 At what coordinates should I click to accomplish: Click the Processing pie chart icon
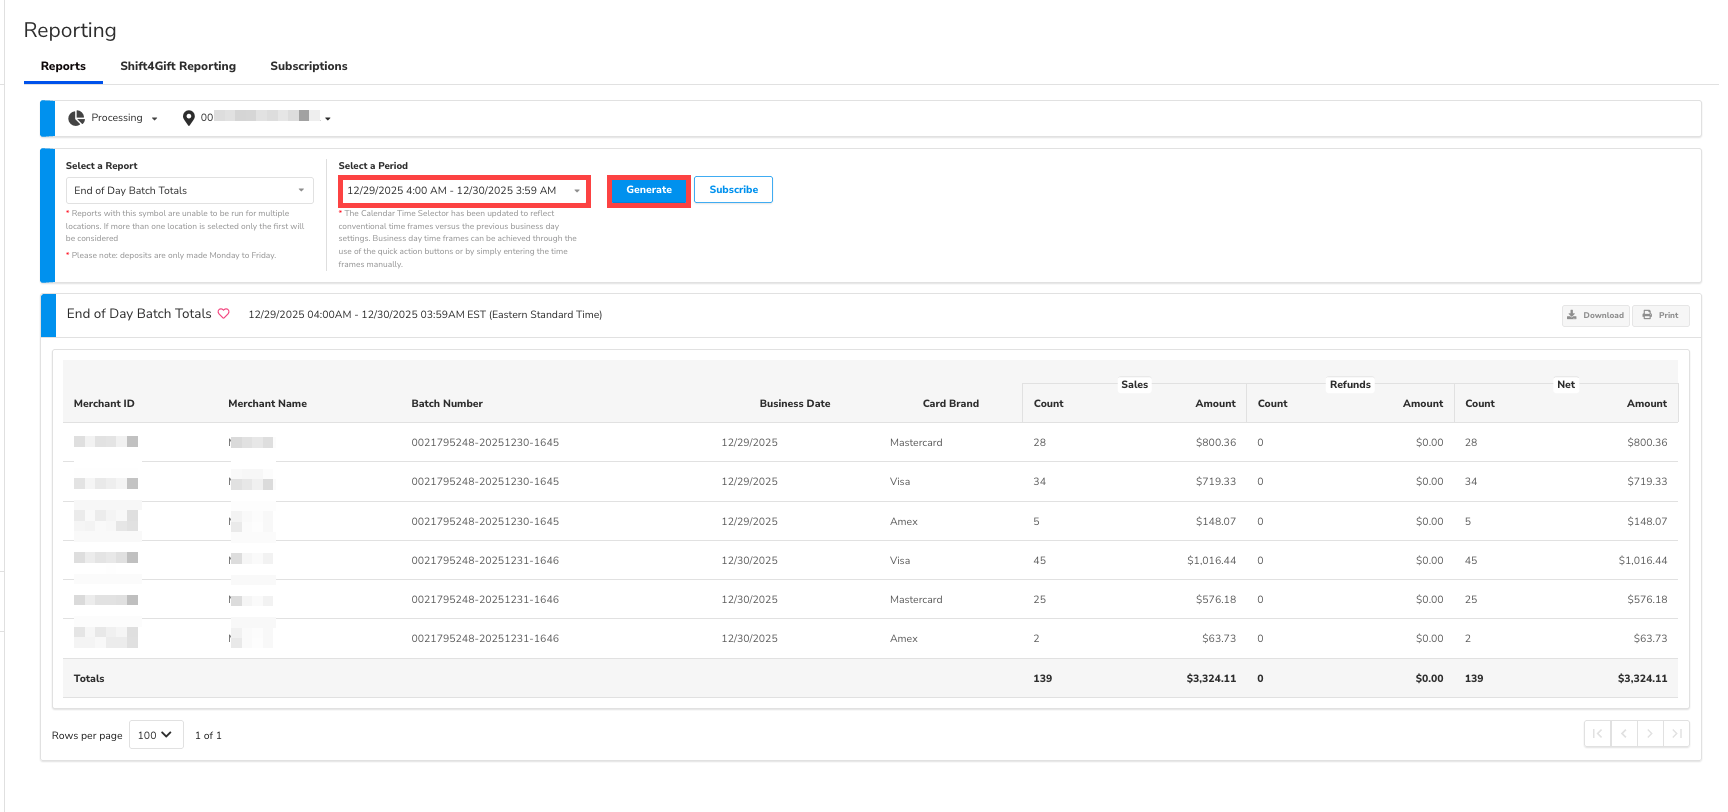pyautogui.click(x=76, y=118)
